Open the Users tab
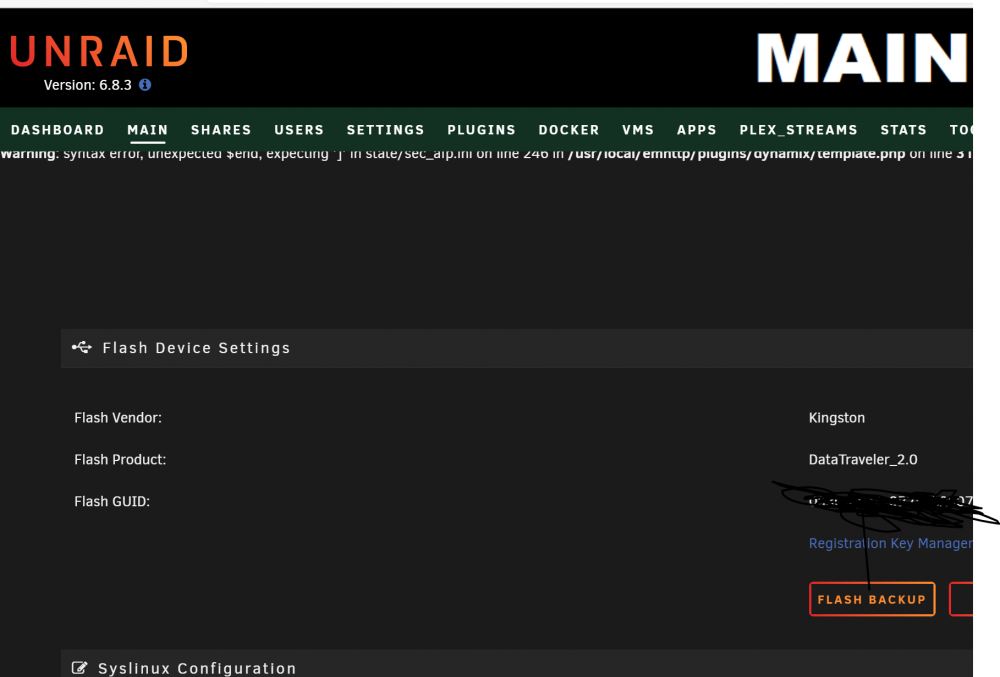Screen dimensions: 1000x677 [x=299, y=130]
